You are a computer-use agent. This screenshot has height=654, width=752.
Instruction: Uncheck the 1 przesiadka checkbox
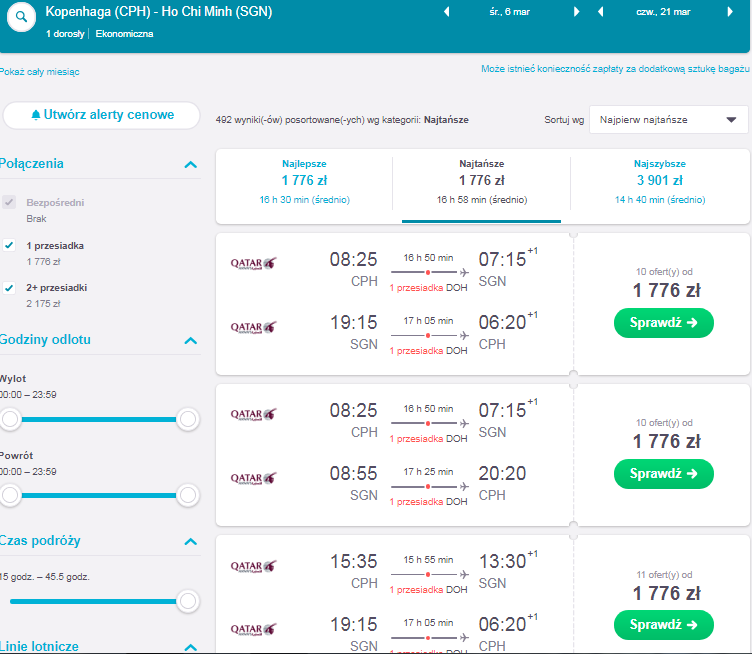tap(9, 245)
